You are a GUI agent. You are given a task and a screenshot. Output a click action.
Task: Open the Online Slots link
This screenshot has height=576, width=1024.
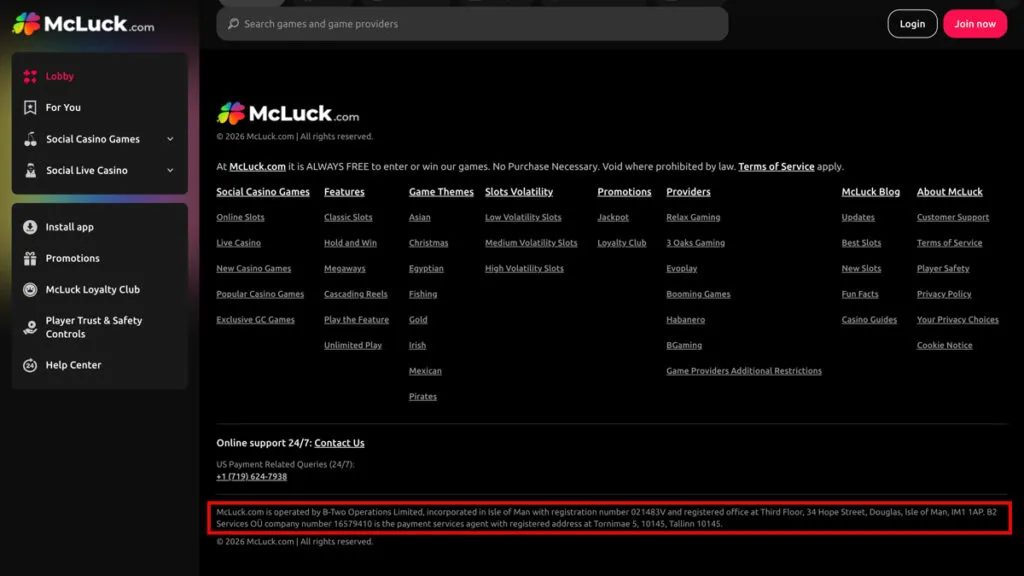coord(240,217)
